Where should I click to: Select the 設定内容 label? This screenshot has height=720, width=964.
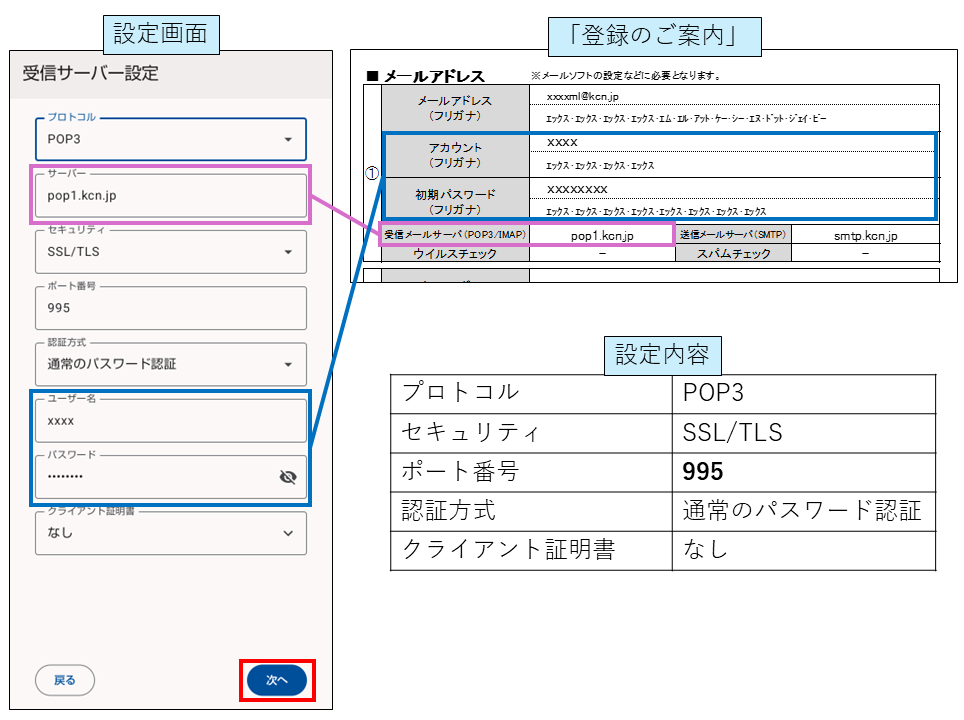tap(663, 354)
